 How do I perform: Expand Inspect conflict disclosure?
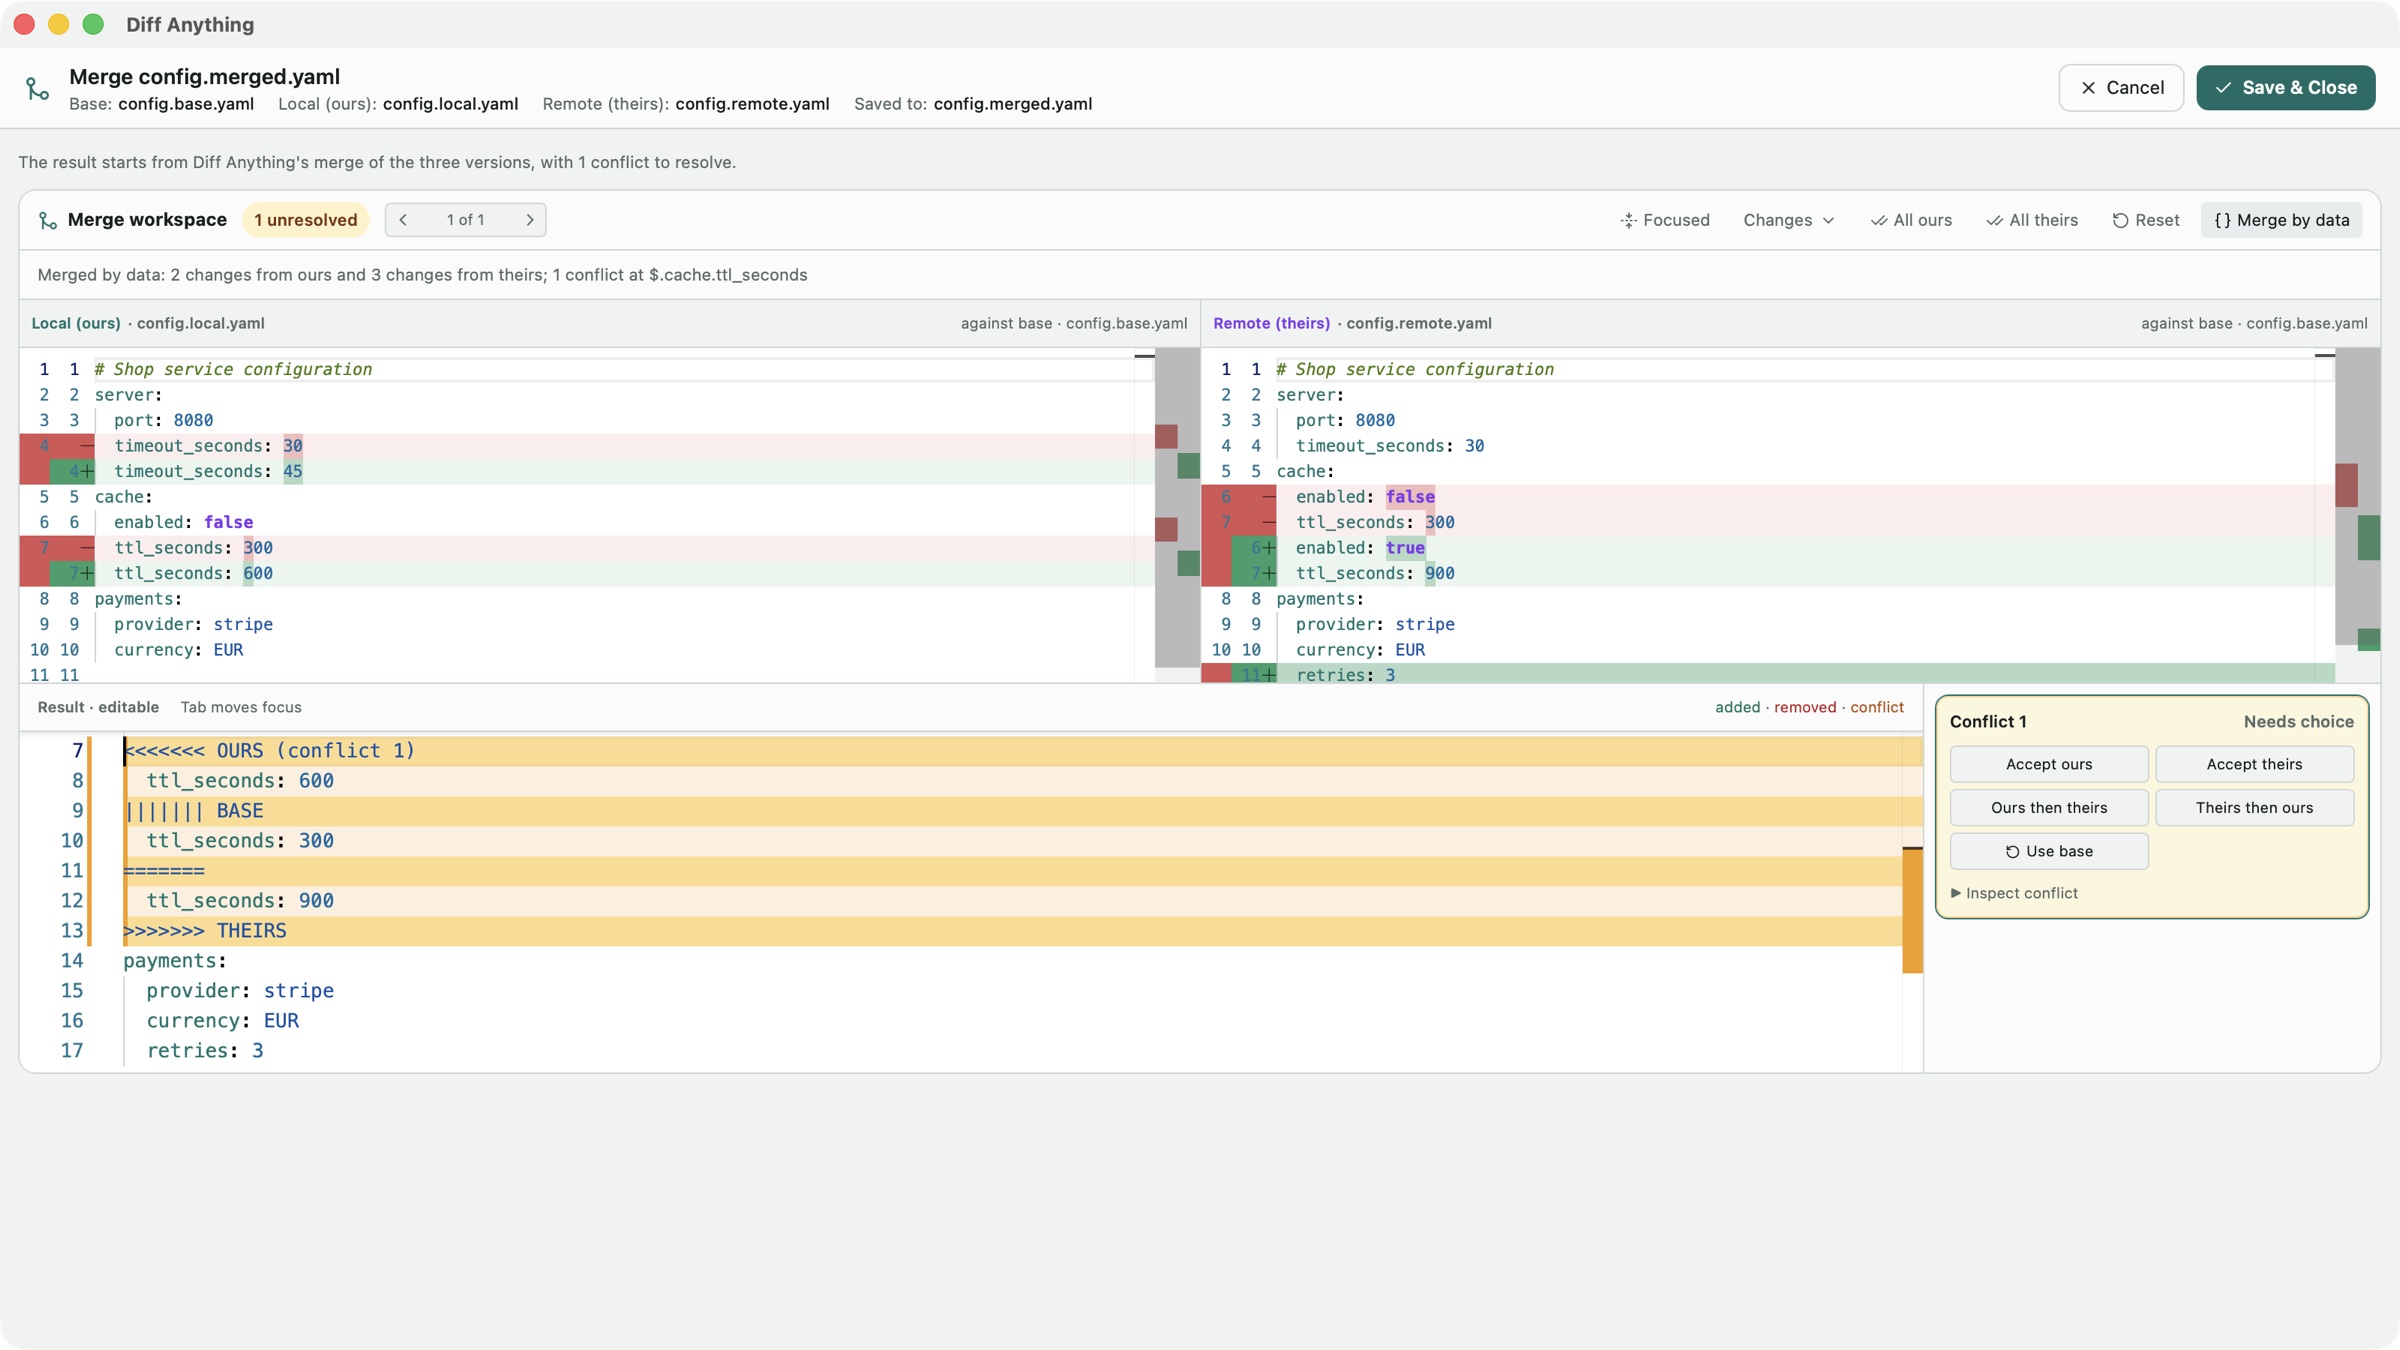point(2014,893)
